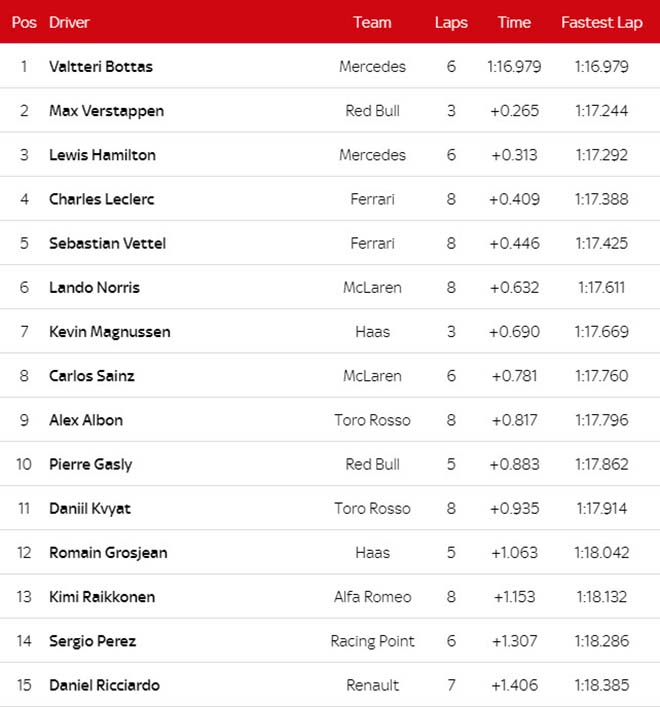Click the Driver column header

(x=69, y=22)
